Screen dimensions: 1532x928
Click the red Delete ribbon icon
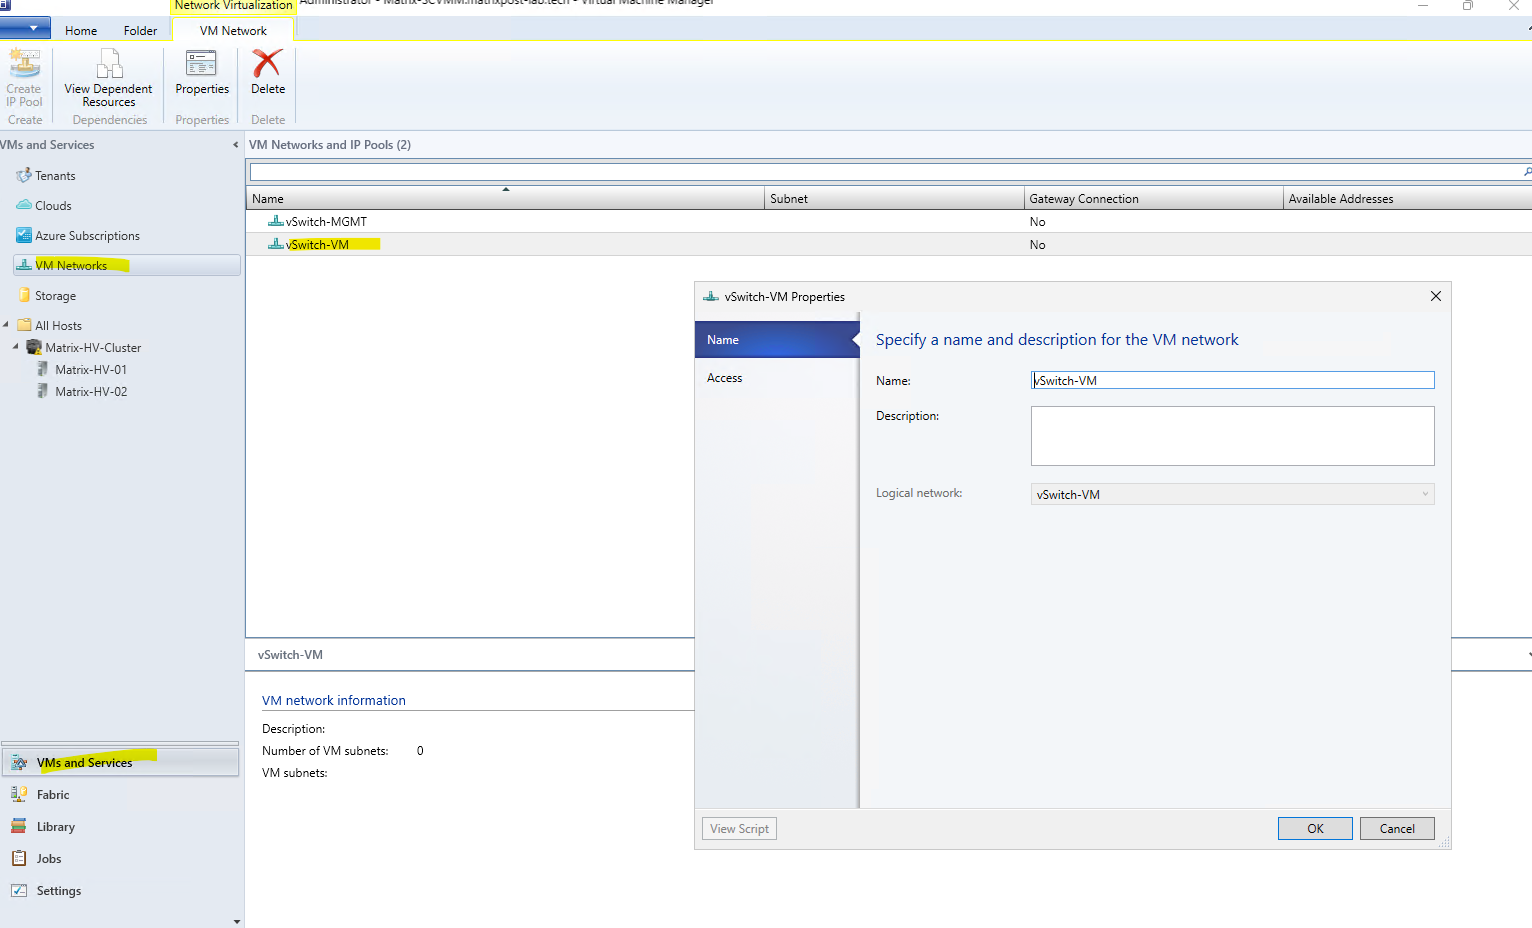tap(267, 64)
